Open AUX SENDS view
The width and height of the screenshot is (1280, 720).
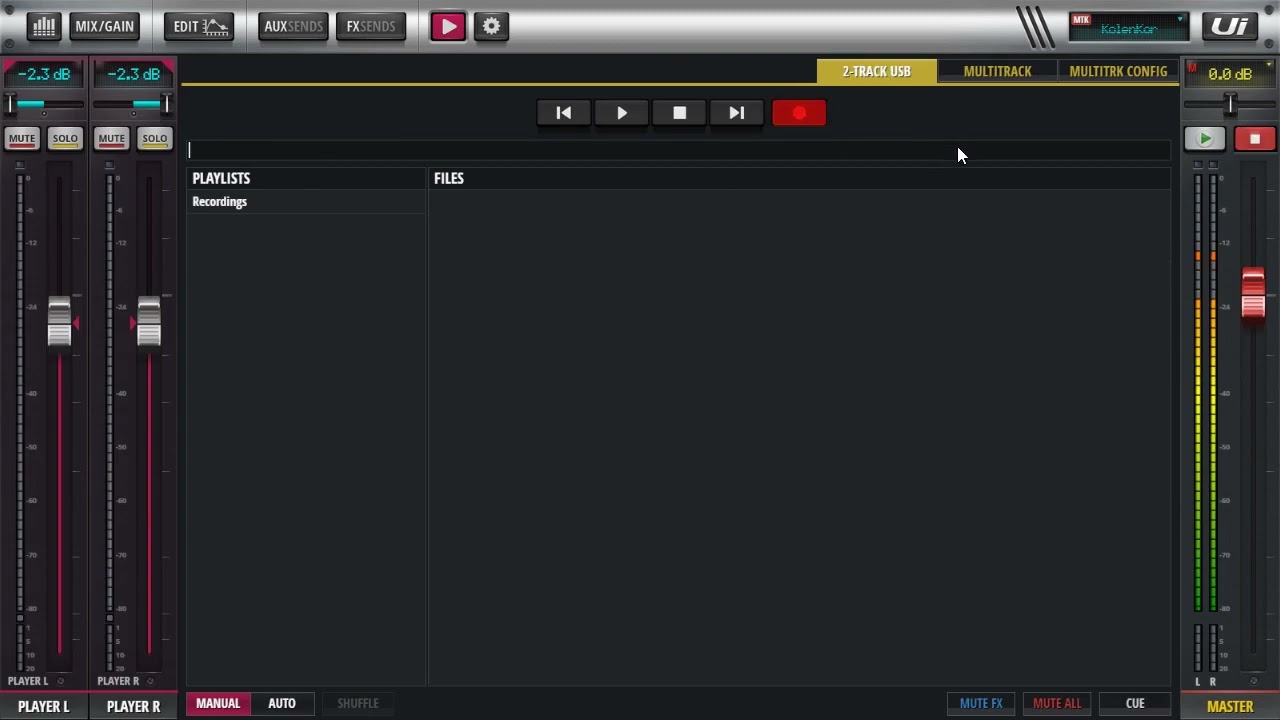pos(292,26)
